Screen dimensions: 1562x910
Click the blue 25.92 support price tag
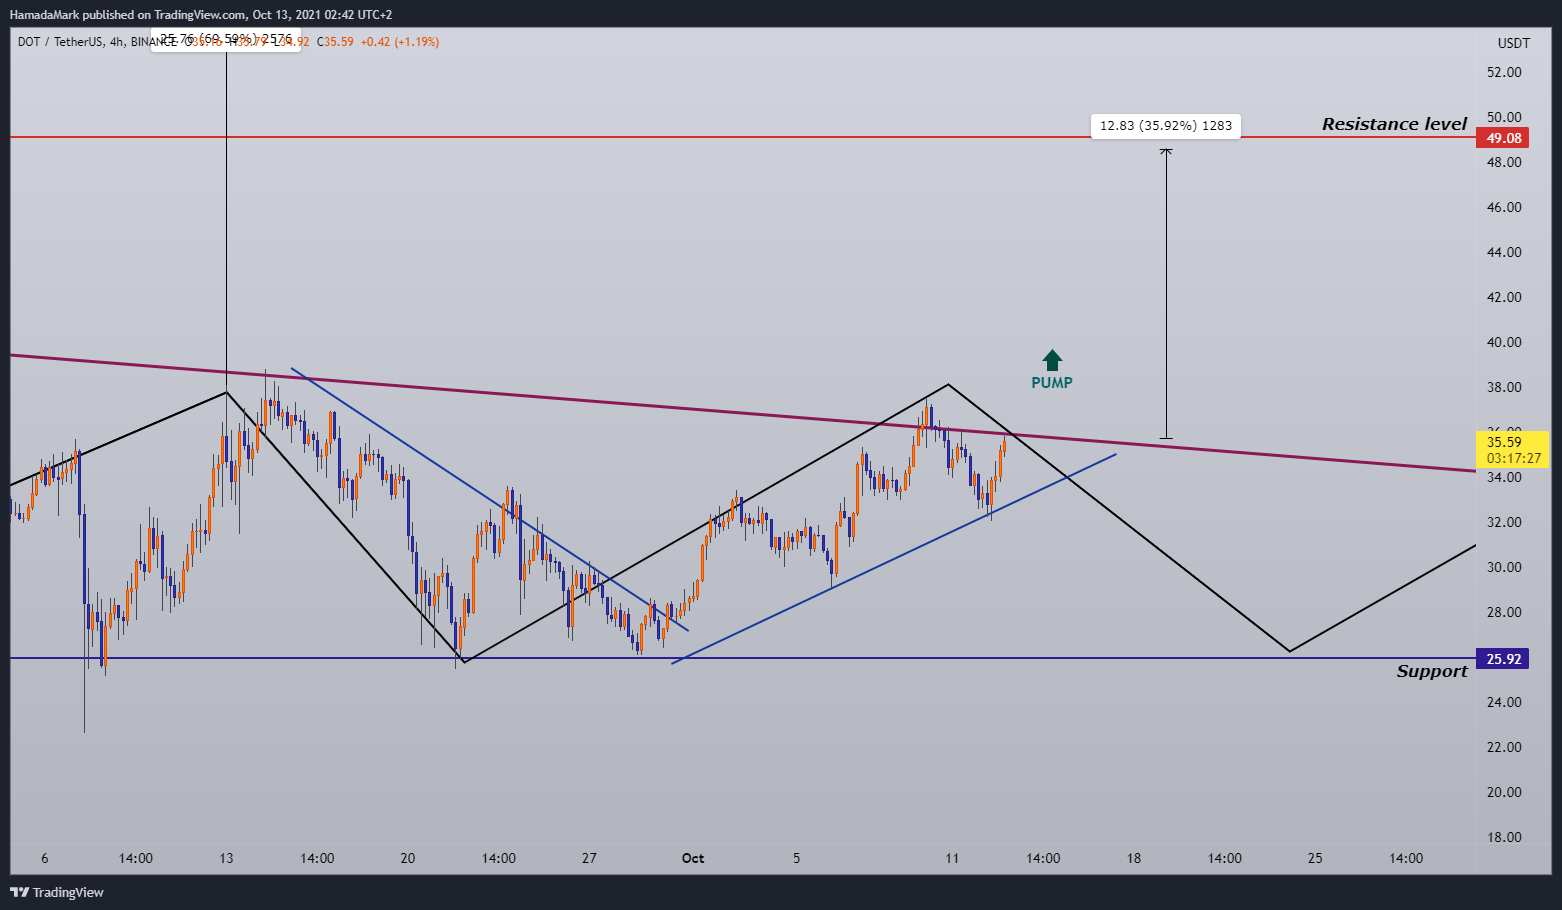pos(1503,659)
